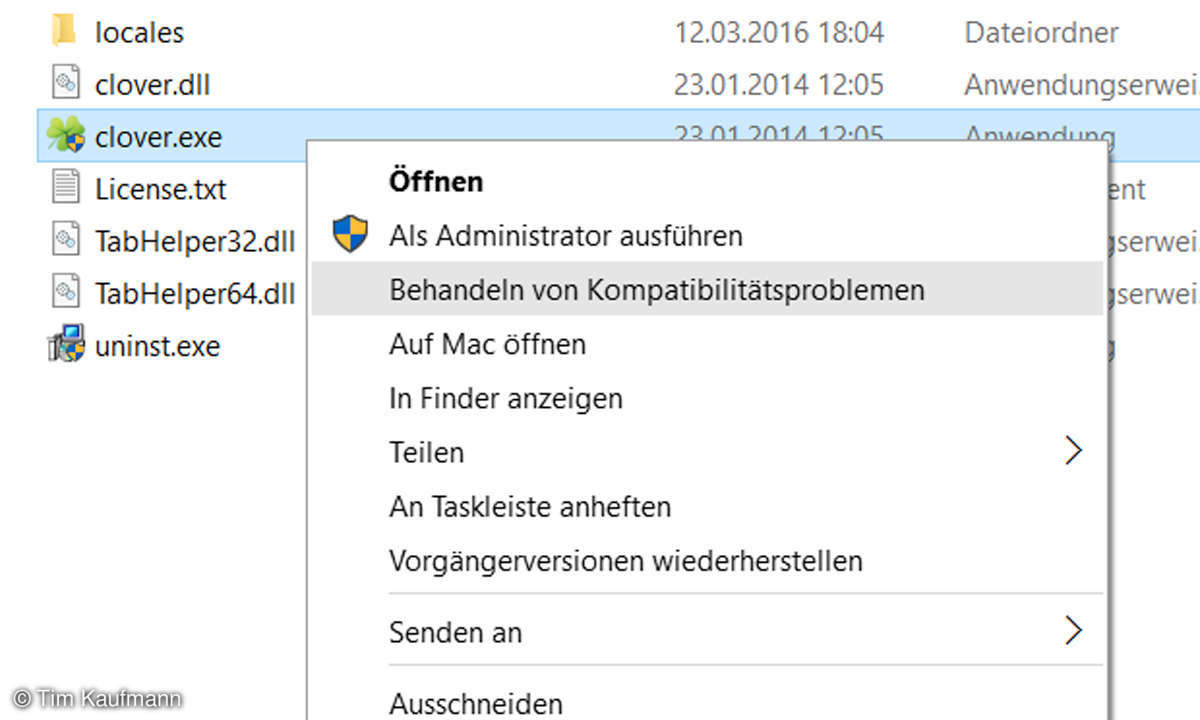Open the Senden an submenu entry
This screenshot has width=1200, height=720.
tap(455, 632)
